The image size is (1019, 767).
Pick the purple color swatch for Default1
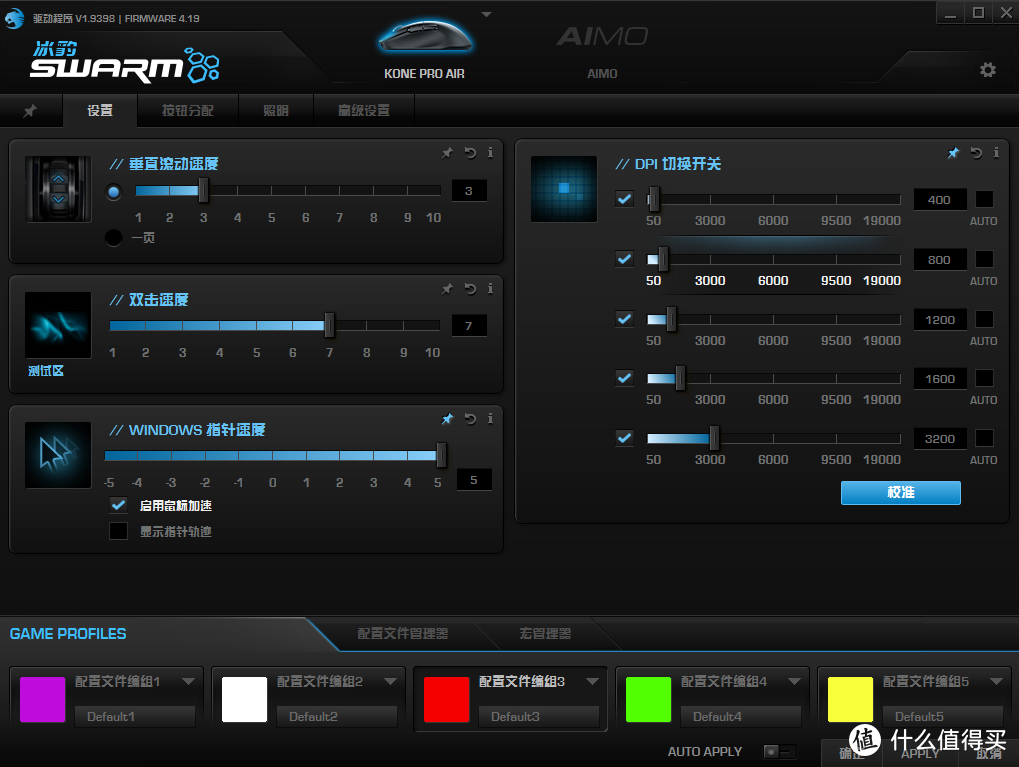pos(43,699)
